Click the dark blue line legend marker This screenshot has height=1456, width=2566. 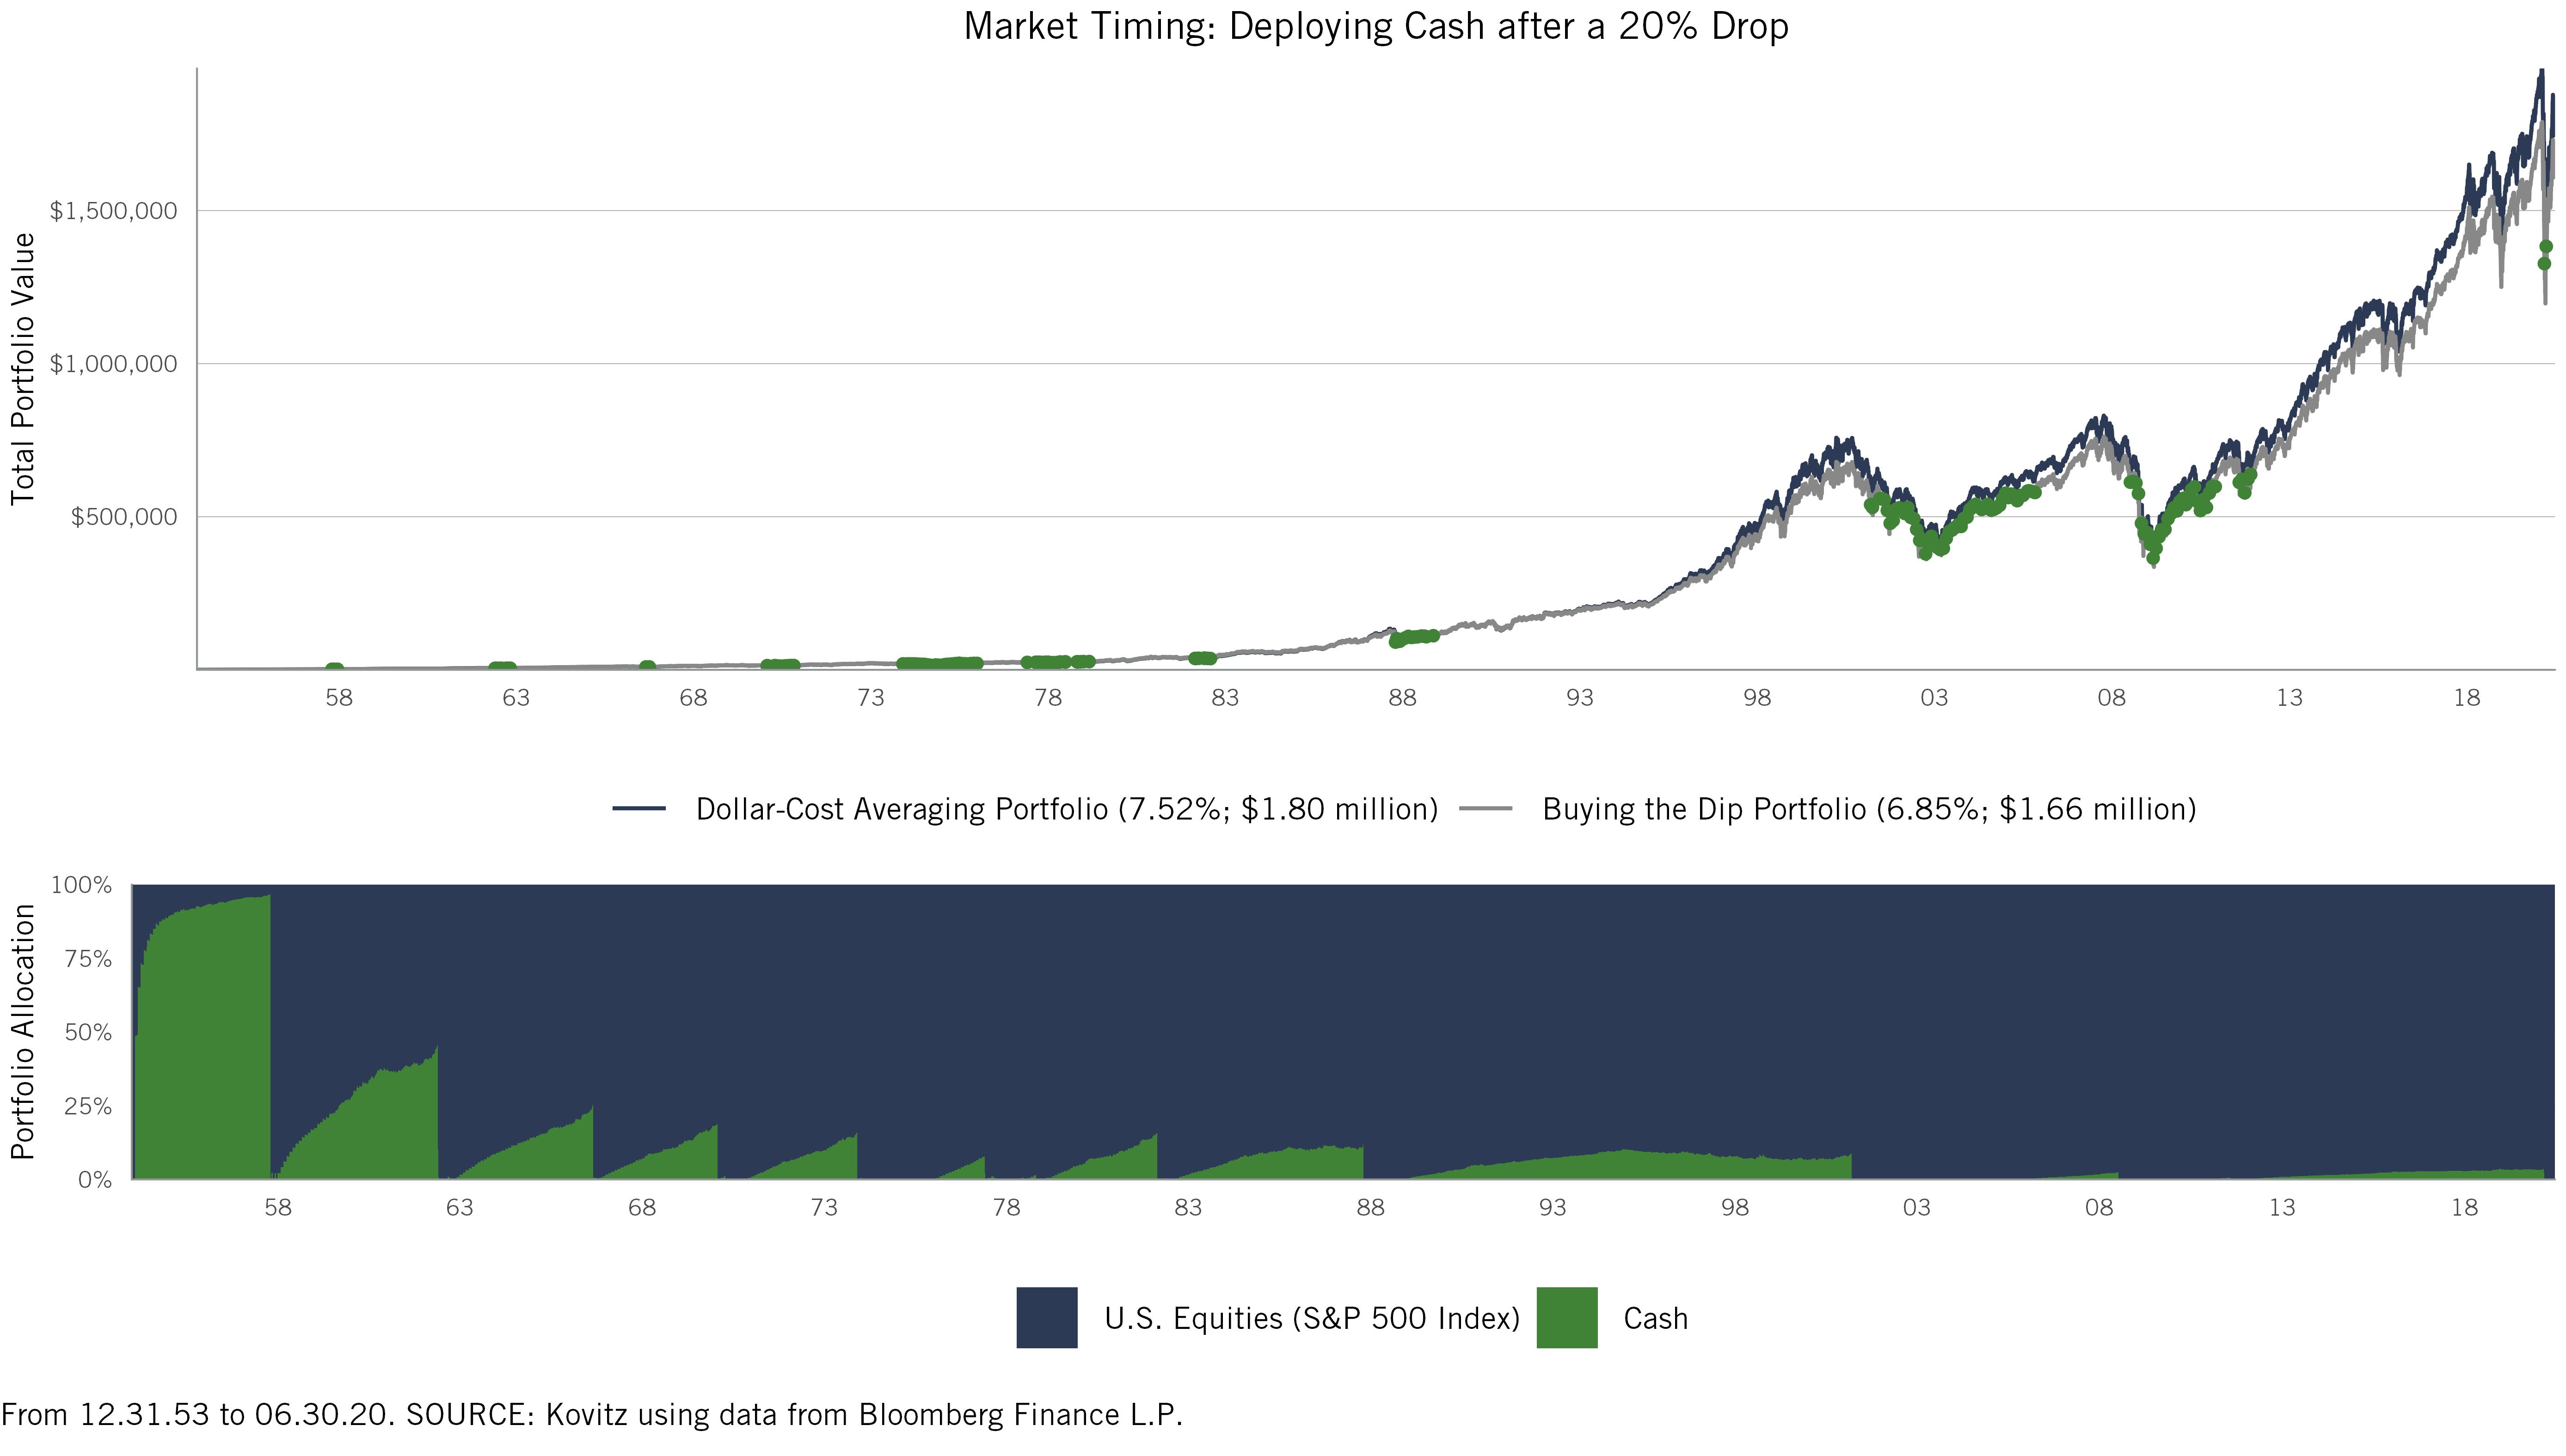point(639,808)
